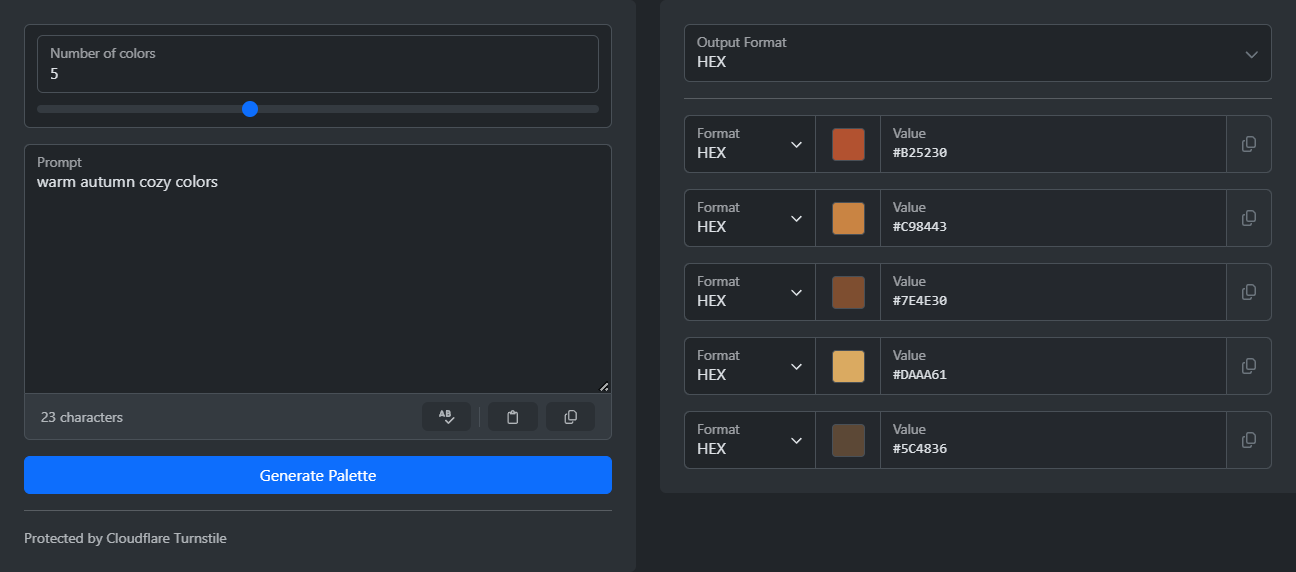Copy the #5C4836 color value
This screenshot has height=572, width=1296.
pos(1248,440)
